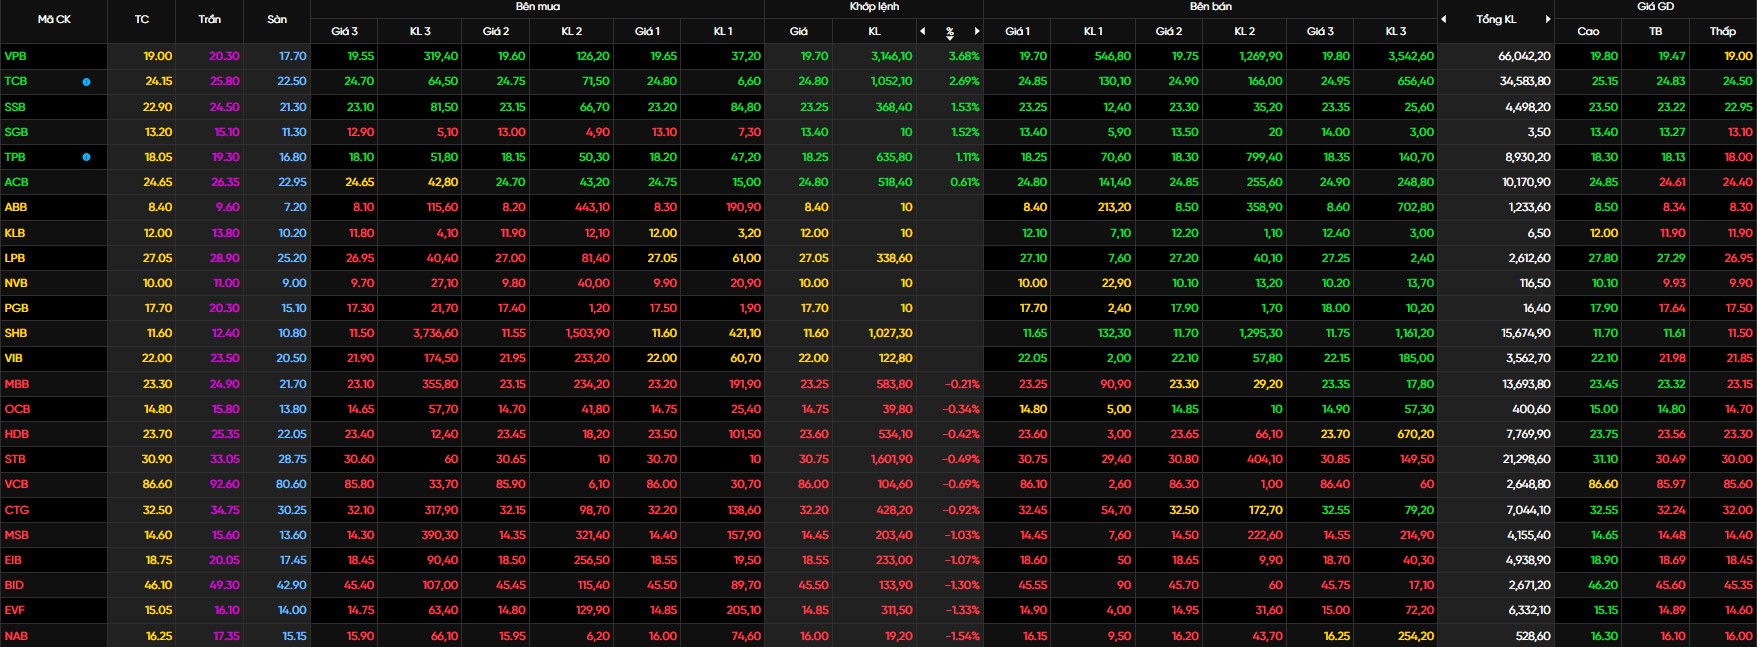Click the KL header under Khớp lệnh

[x=874, y=31]
